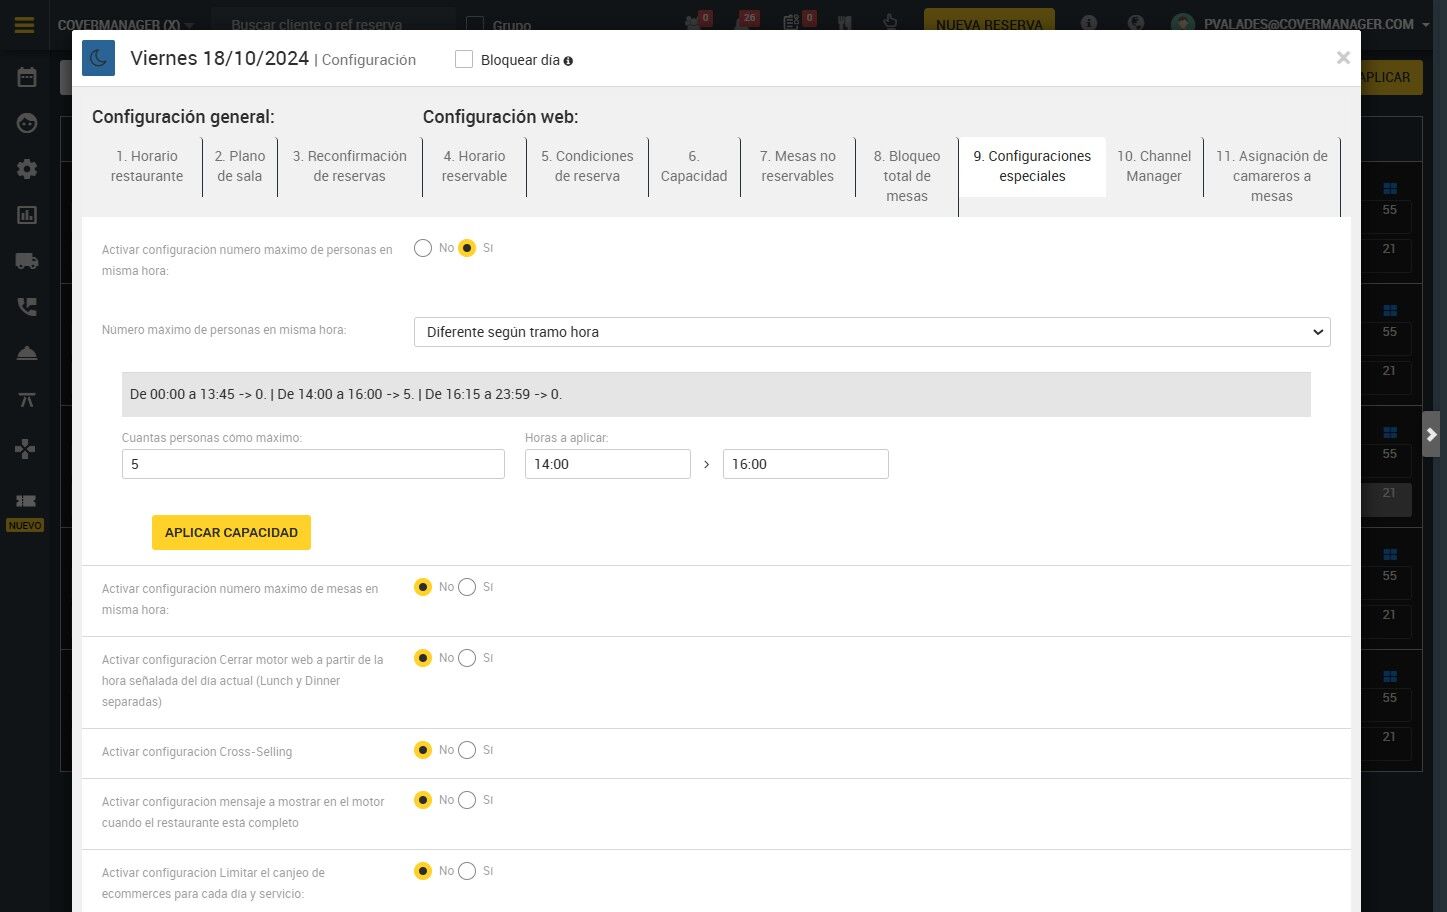
Task: Open the 10. Channel Manager tab
Action: (1154, 166)
